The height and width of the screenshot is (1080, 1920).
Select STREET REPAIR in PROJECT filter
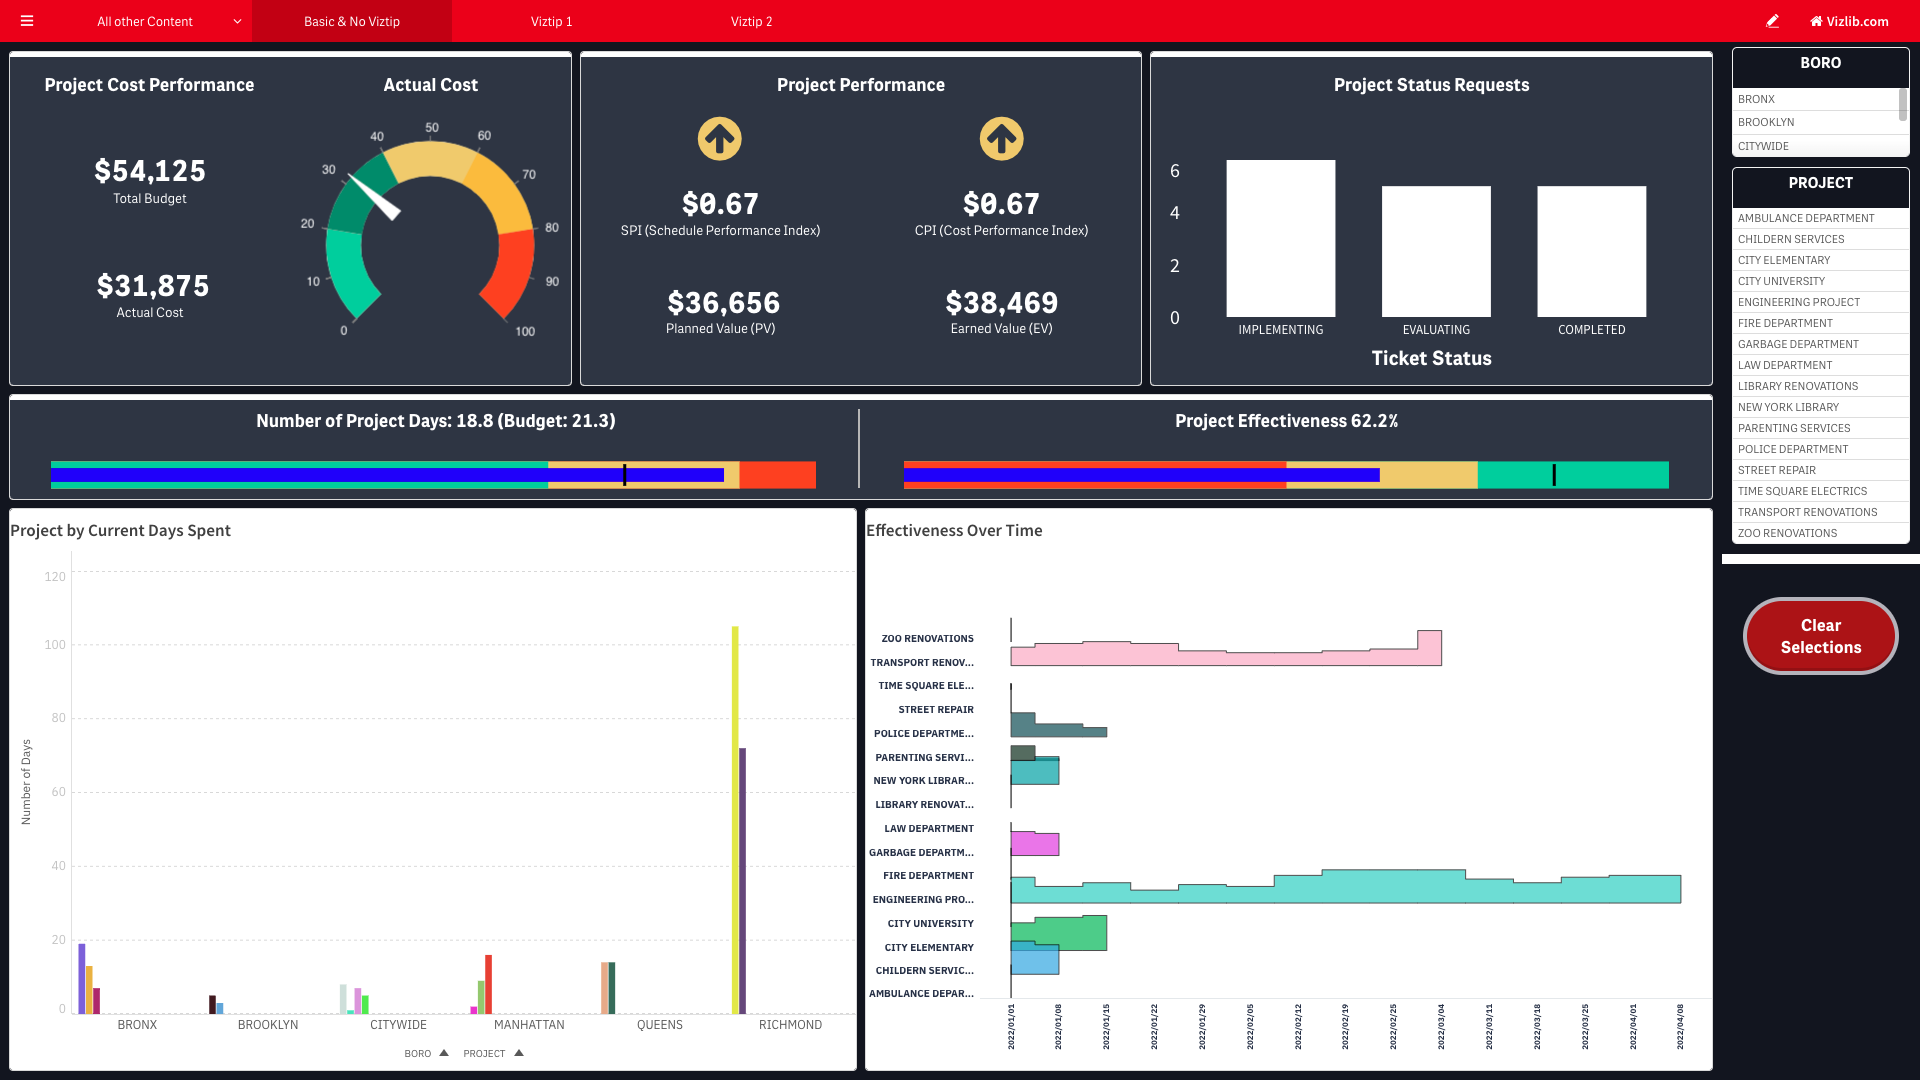point(1820,470)
